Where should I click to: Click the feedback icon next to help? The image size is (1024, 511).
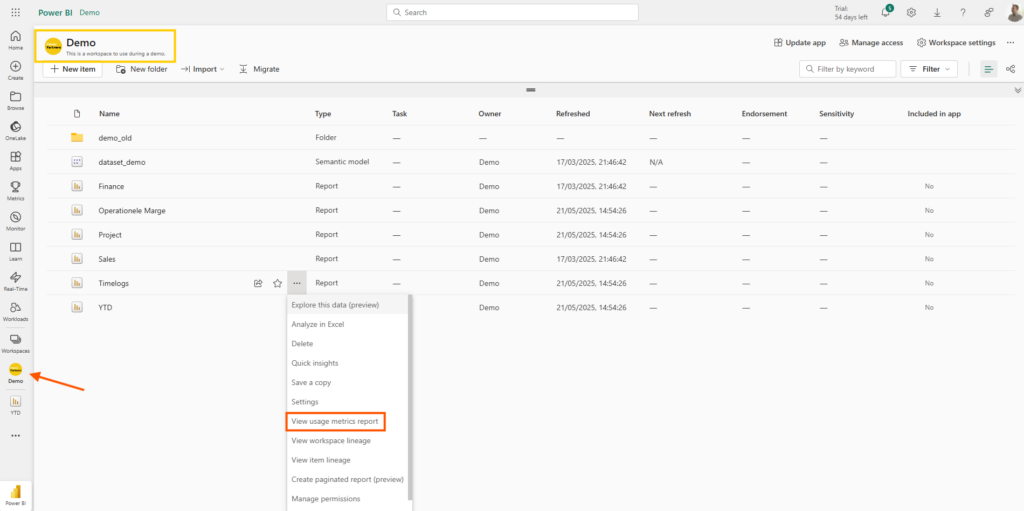pos(989,12)
